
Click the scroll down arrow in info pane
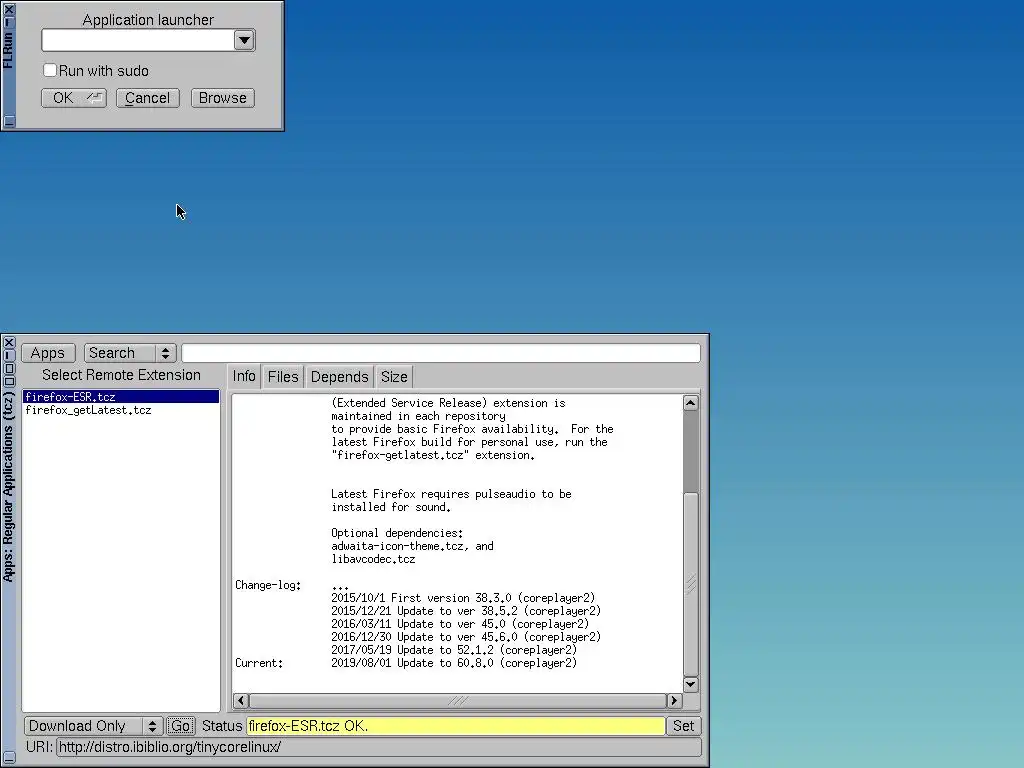[690, 684]
